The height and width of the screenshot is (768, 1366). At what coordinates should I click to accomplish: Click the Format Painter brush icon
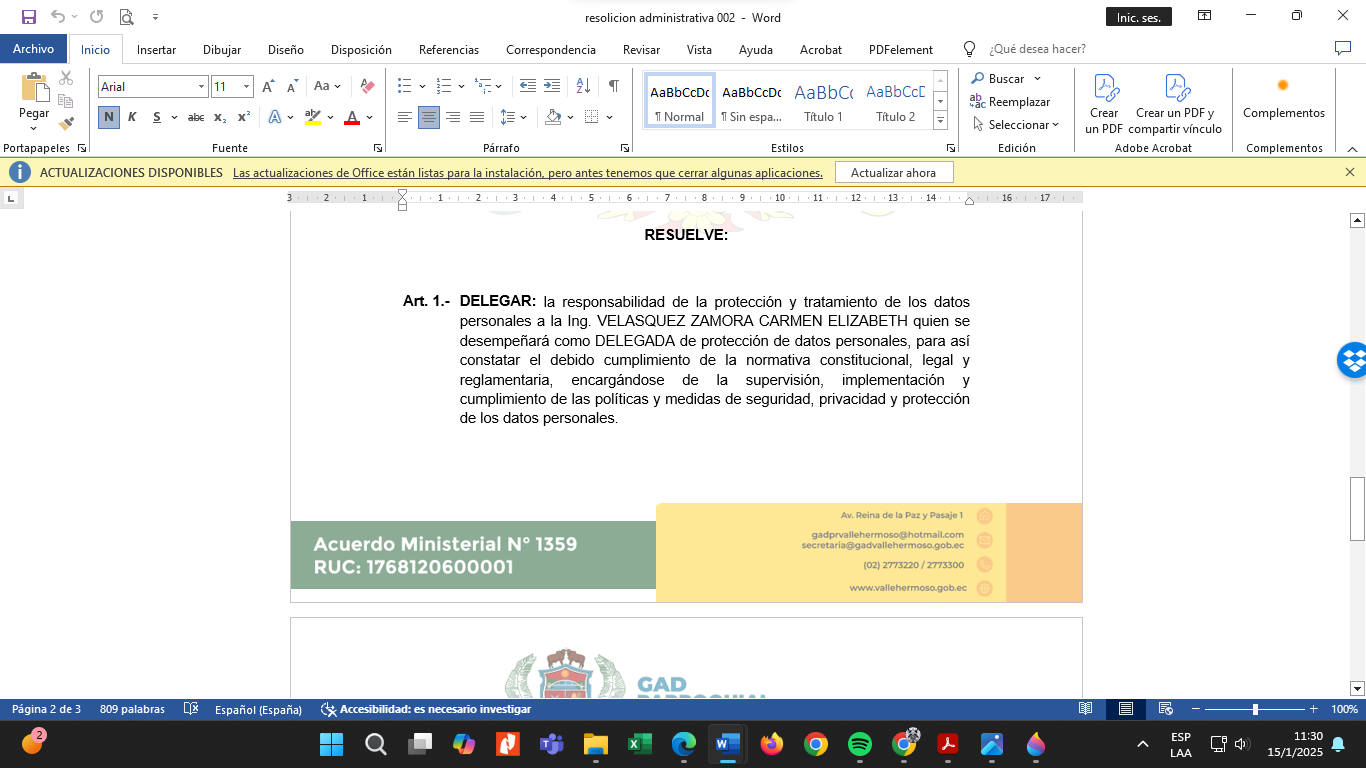tap(66, 124)
